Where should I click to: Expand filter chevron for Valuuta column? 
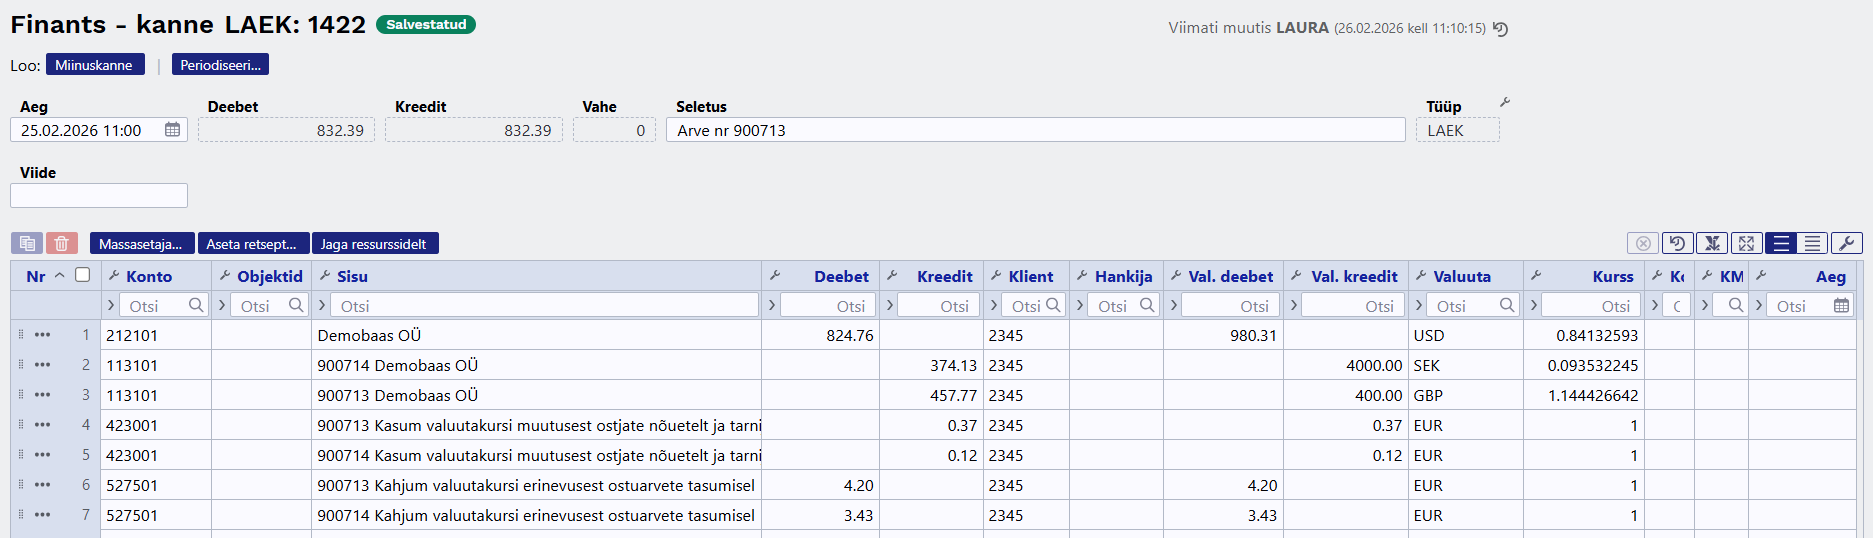pyautogui.click(x=1418, y=305)
